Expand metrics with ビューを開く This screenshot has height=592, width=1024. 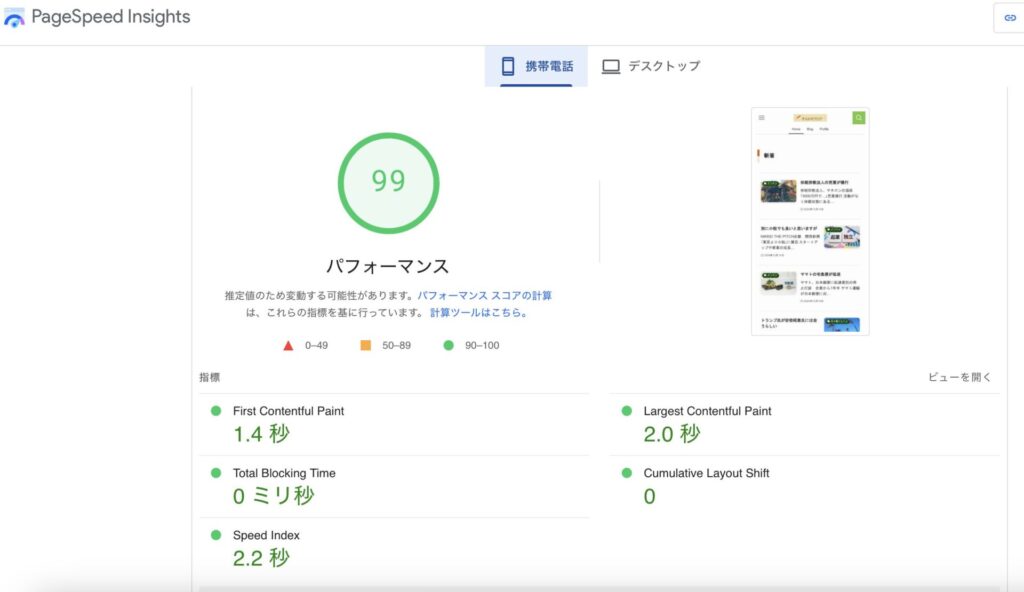pyautogui.click(x=959, y=377)
